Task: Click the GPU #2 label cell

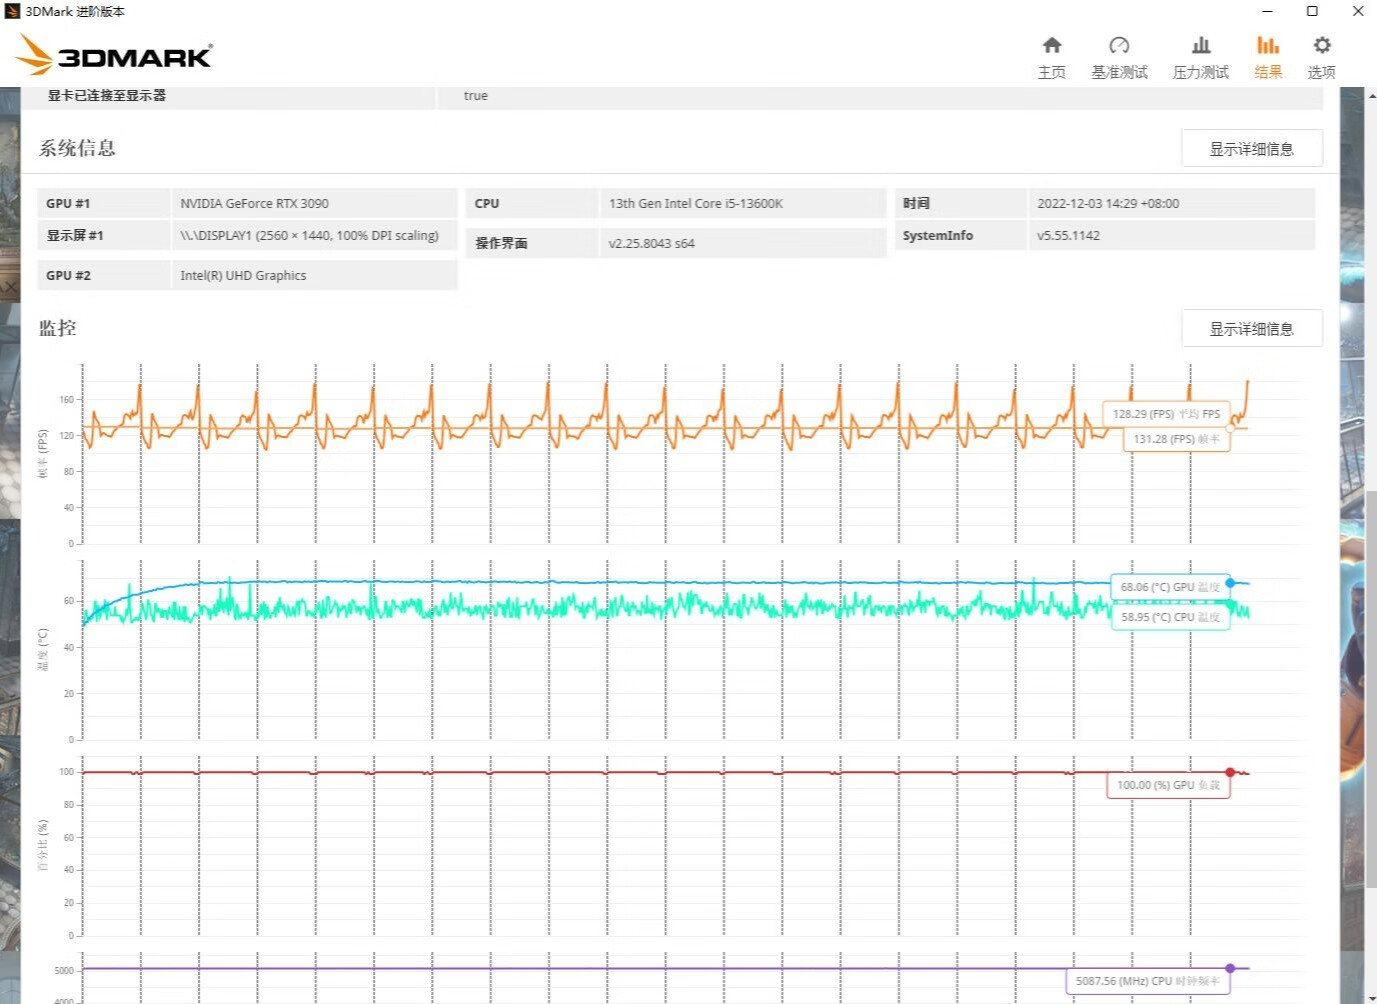Action: click(x=104, y=275)
